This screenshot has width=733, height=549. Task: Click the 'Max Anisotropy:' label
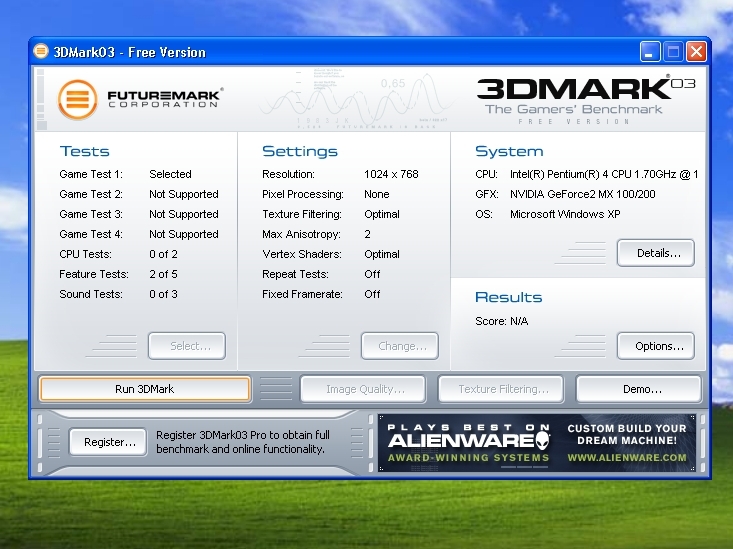click(302, 234)
